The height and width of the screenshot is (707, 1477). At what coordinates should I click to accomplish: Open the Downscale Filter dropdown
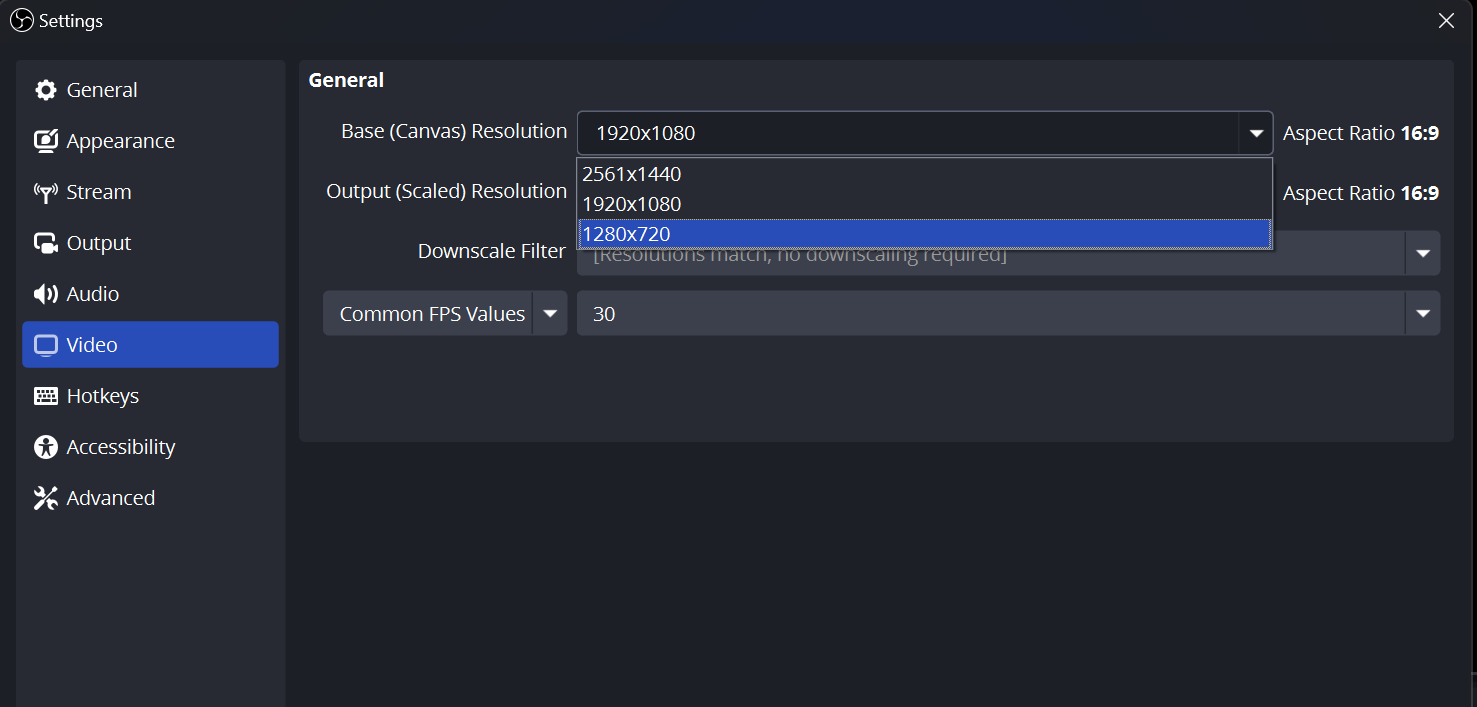click(x=1422, y=252)
